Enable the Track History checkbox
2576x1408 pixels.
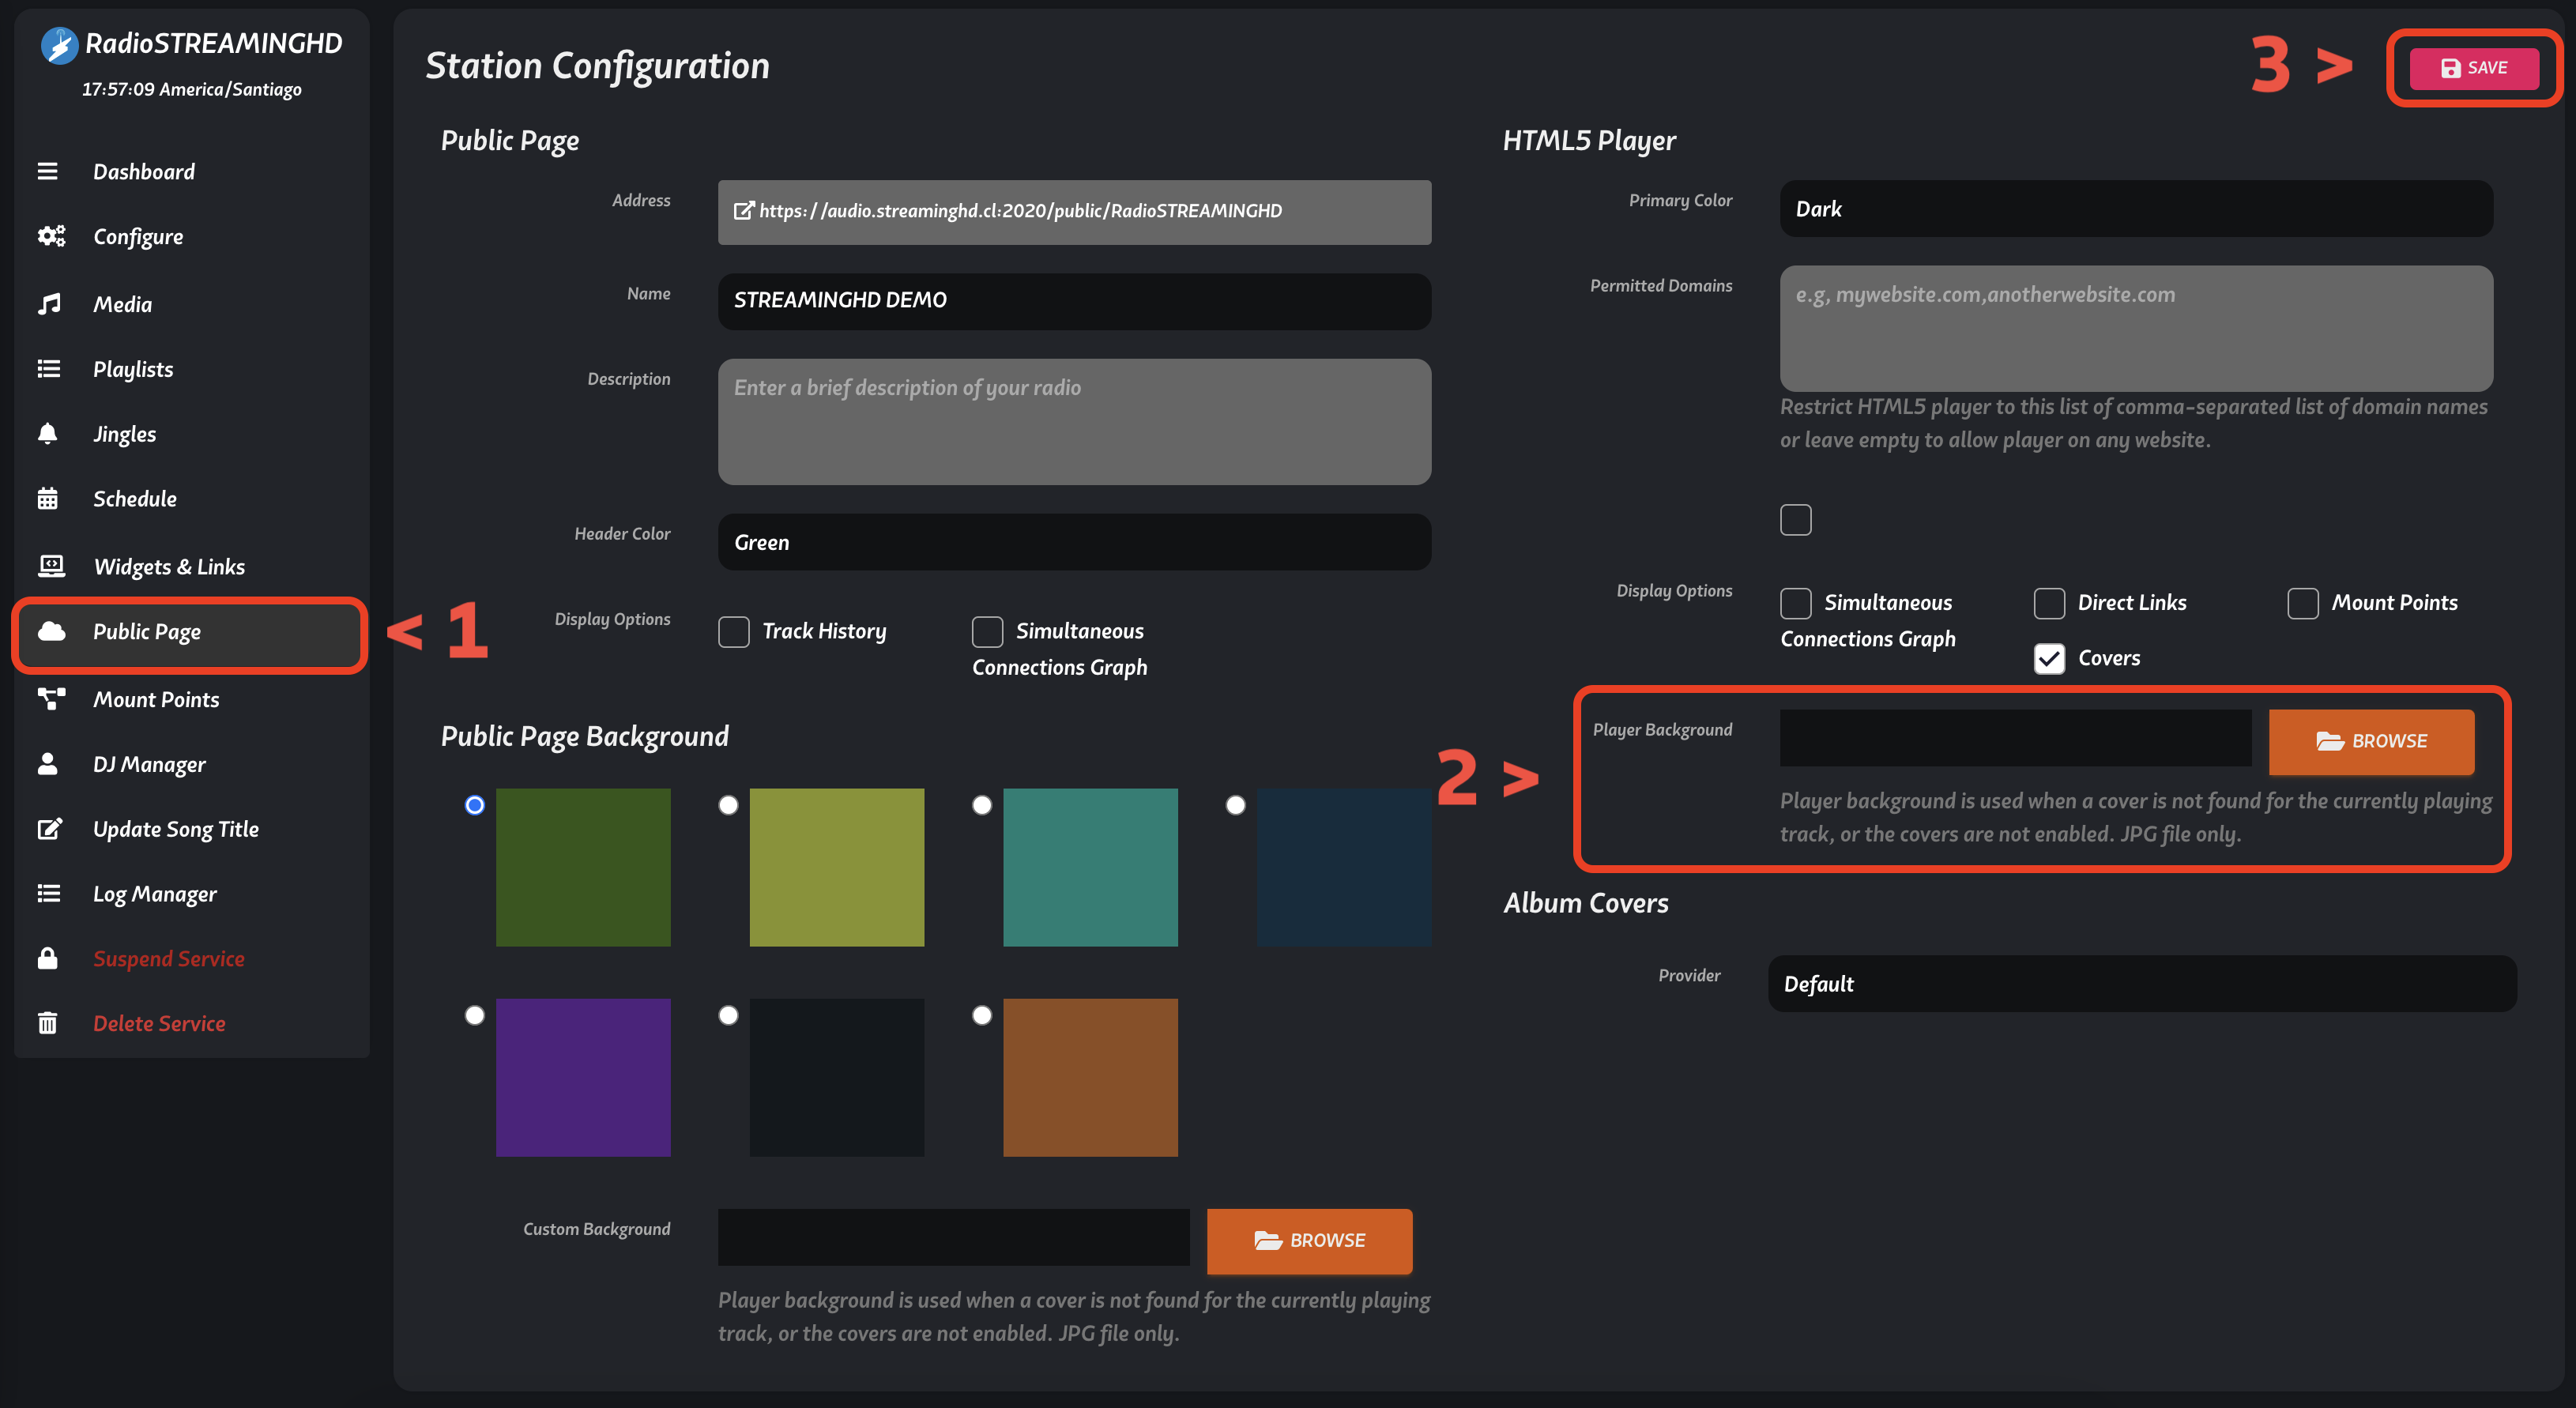coord(733,631)
